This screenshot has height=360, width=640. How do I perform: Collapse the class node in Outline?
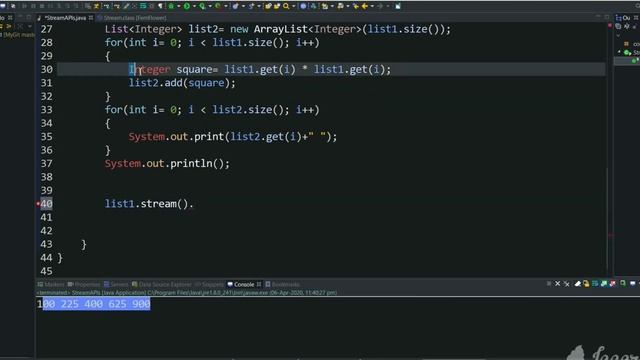620,52
